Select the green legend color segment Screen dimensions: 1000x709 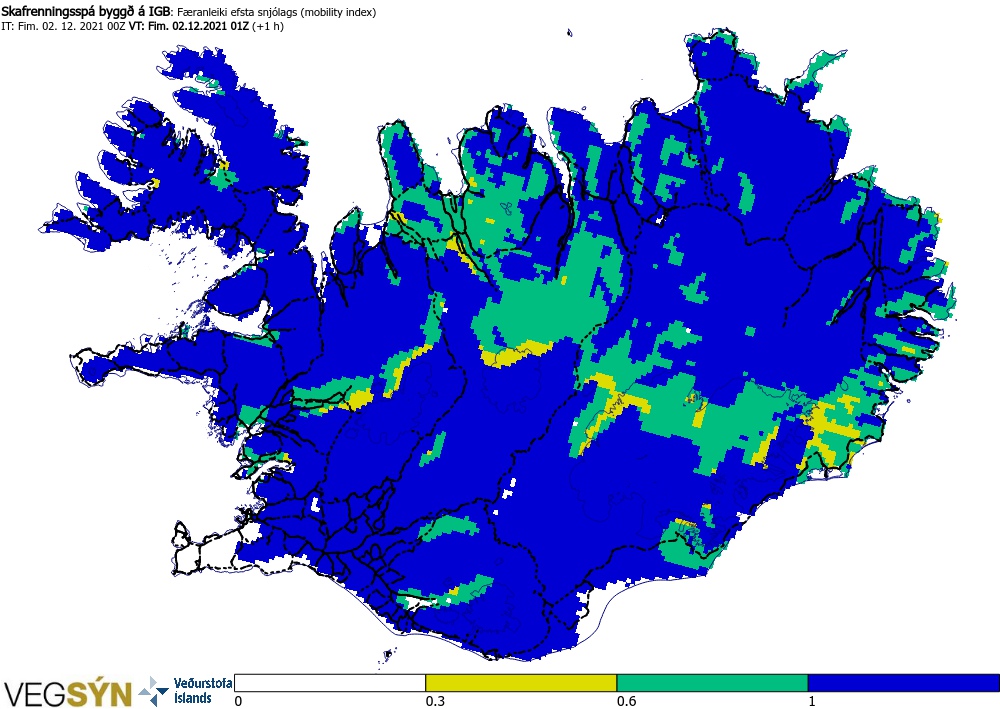[712, 683]
